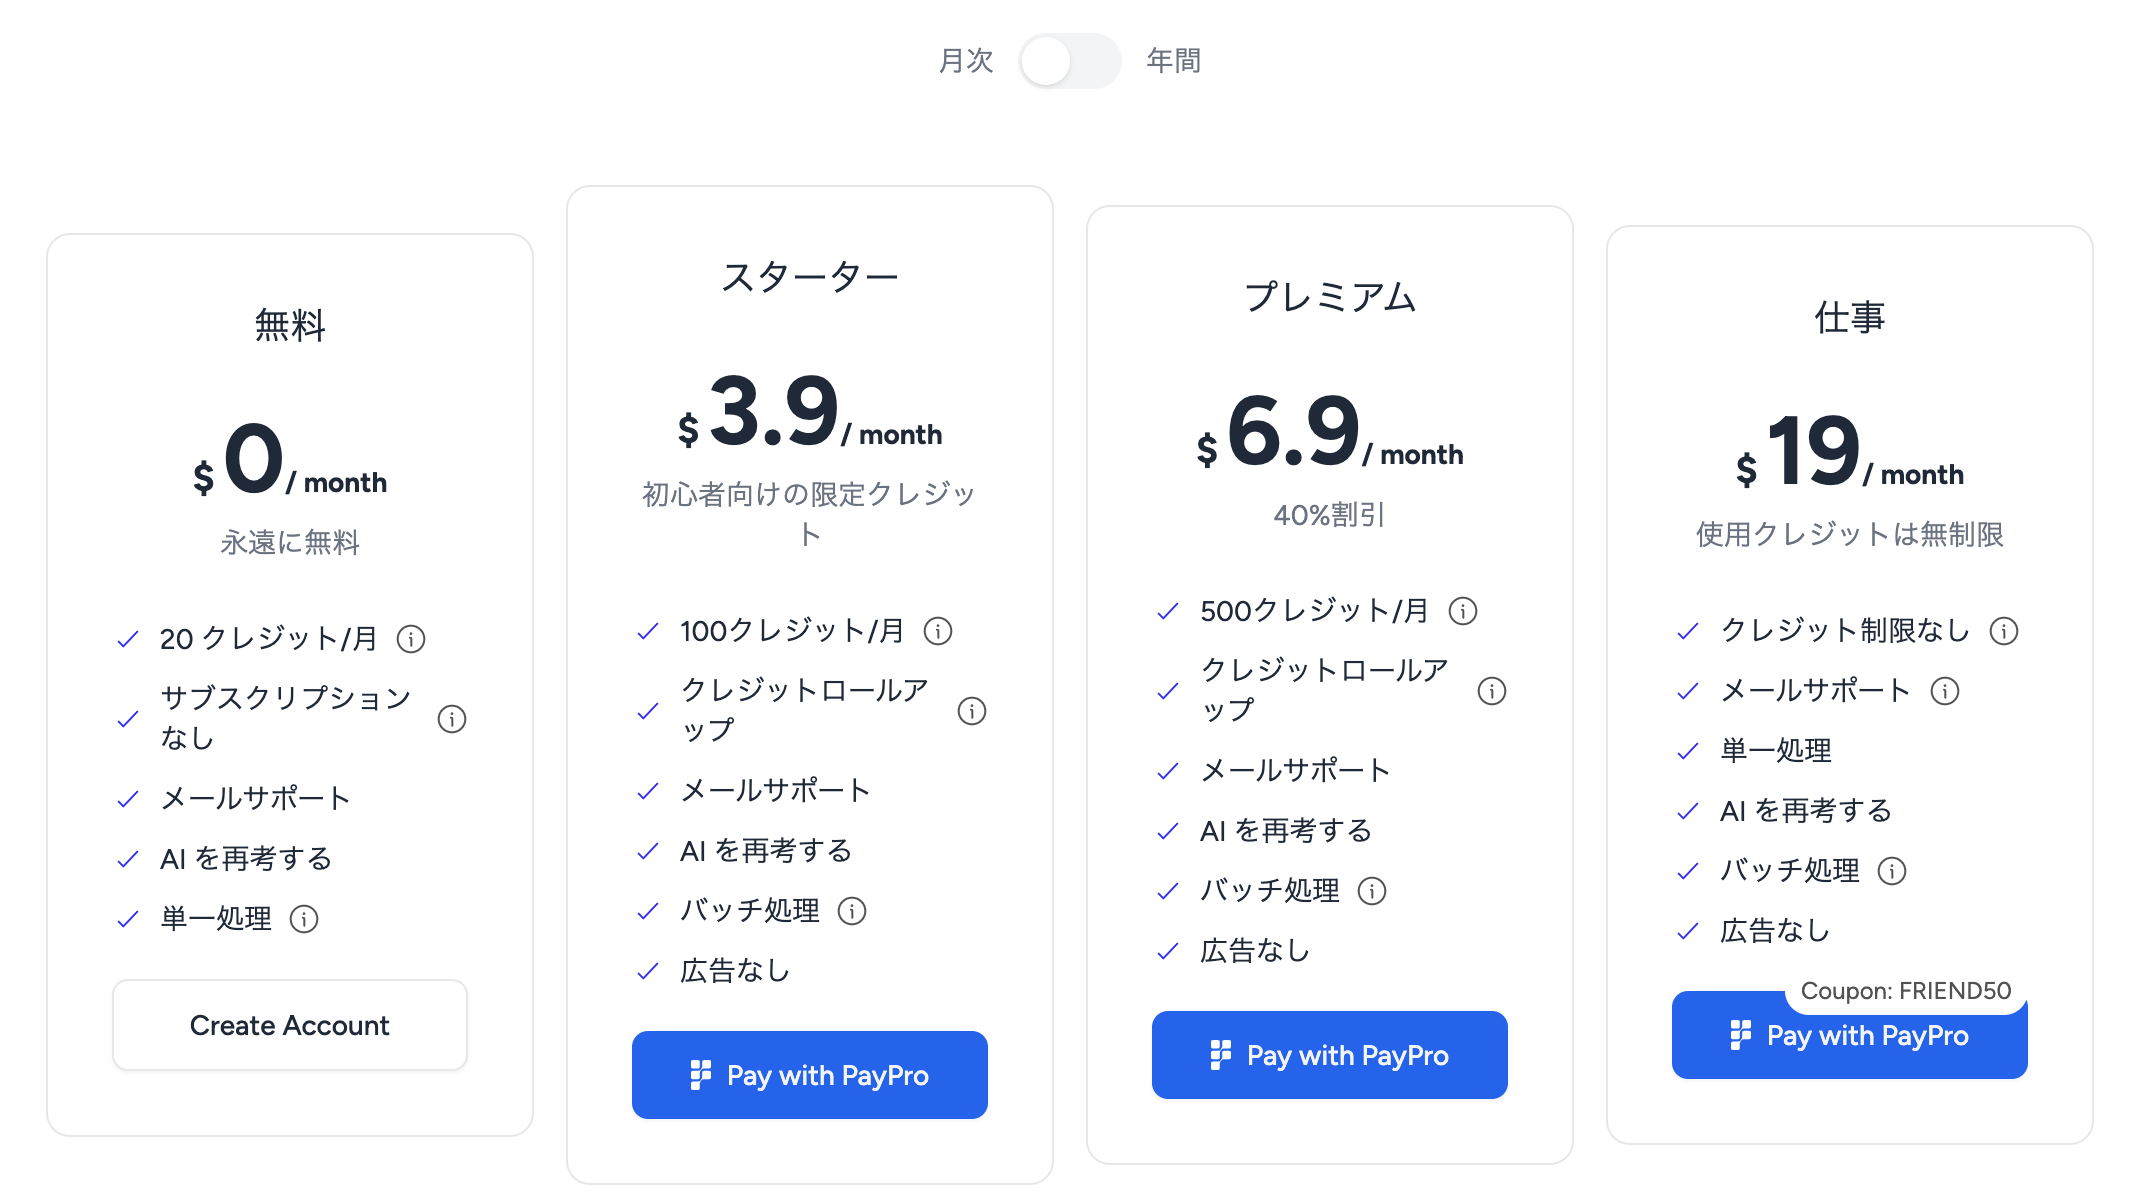2148x1202 pixels.
Task: Pay with PayPro for the プレミアム plan
Action: pos(1330,1055)
